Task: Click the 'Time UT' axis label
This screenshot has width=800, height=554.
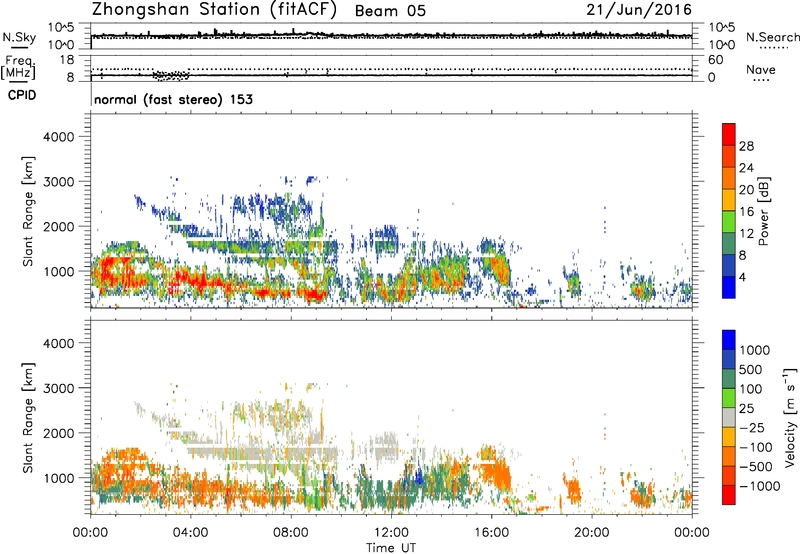Action: click(391, 548)
